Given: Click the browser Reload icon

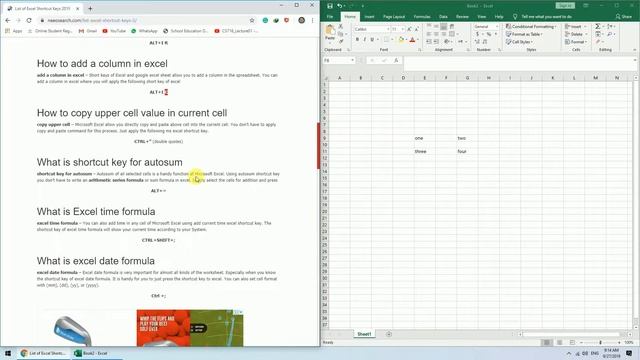Looking at the screenshot, I should pos(29,20).
